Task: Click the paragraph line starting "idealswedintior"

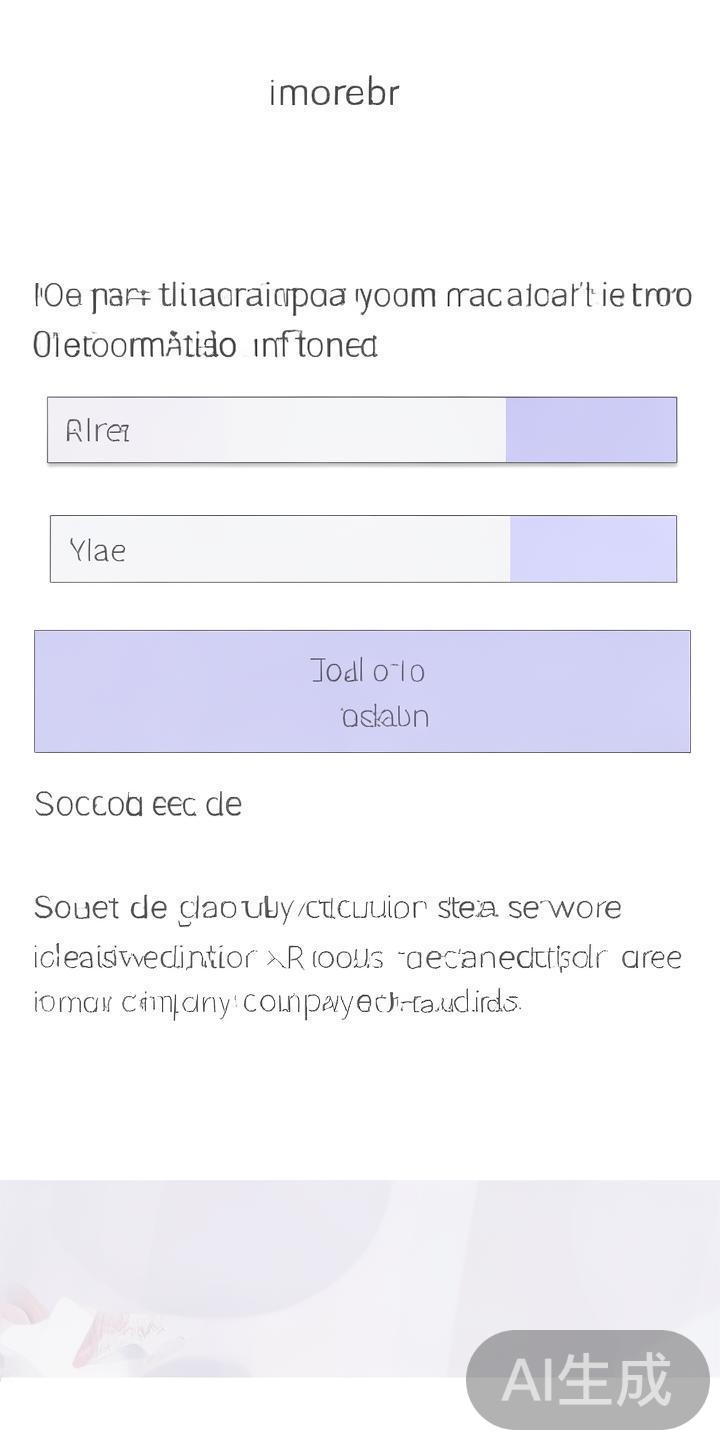Action: (x=357, y=957)
